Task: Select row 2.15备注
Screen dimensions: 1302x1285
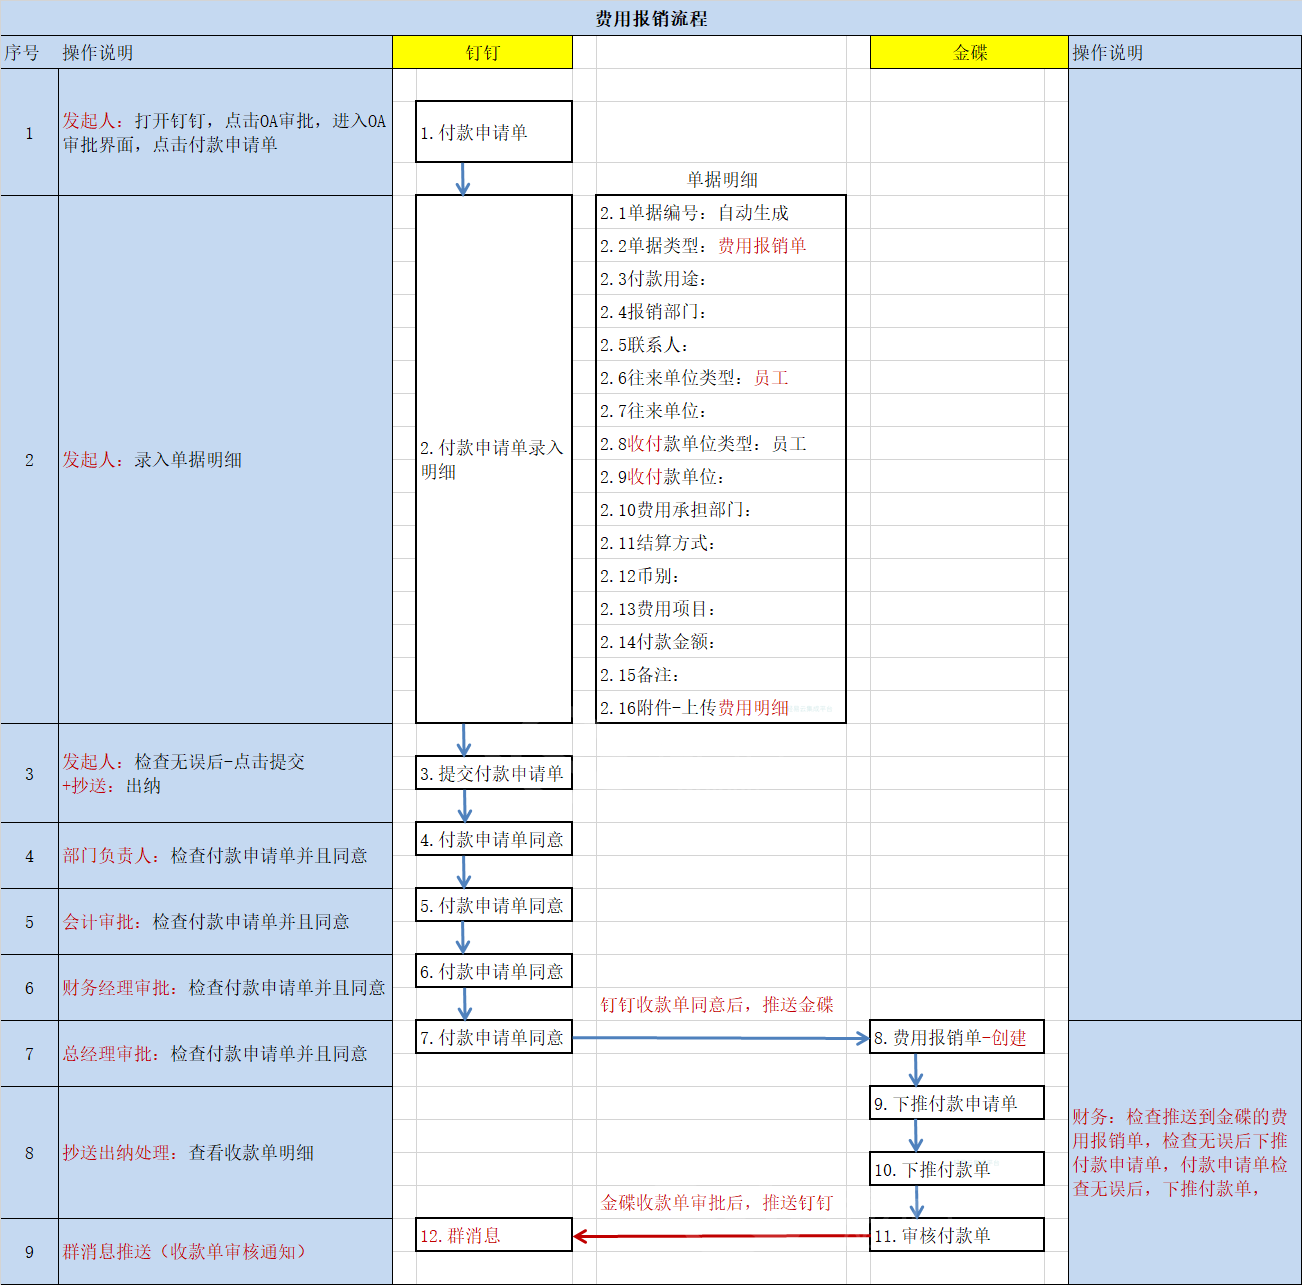Action: coord(721,674)
